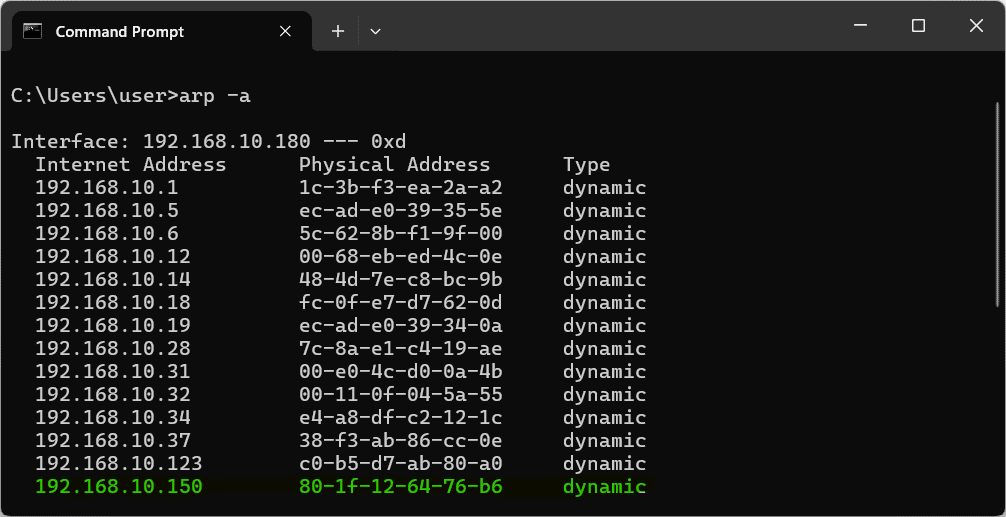Expand the new tab profile dropdown
Viewport: 1006px width, 517px height.
pos(375,31)
